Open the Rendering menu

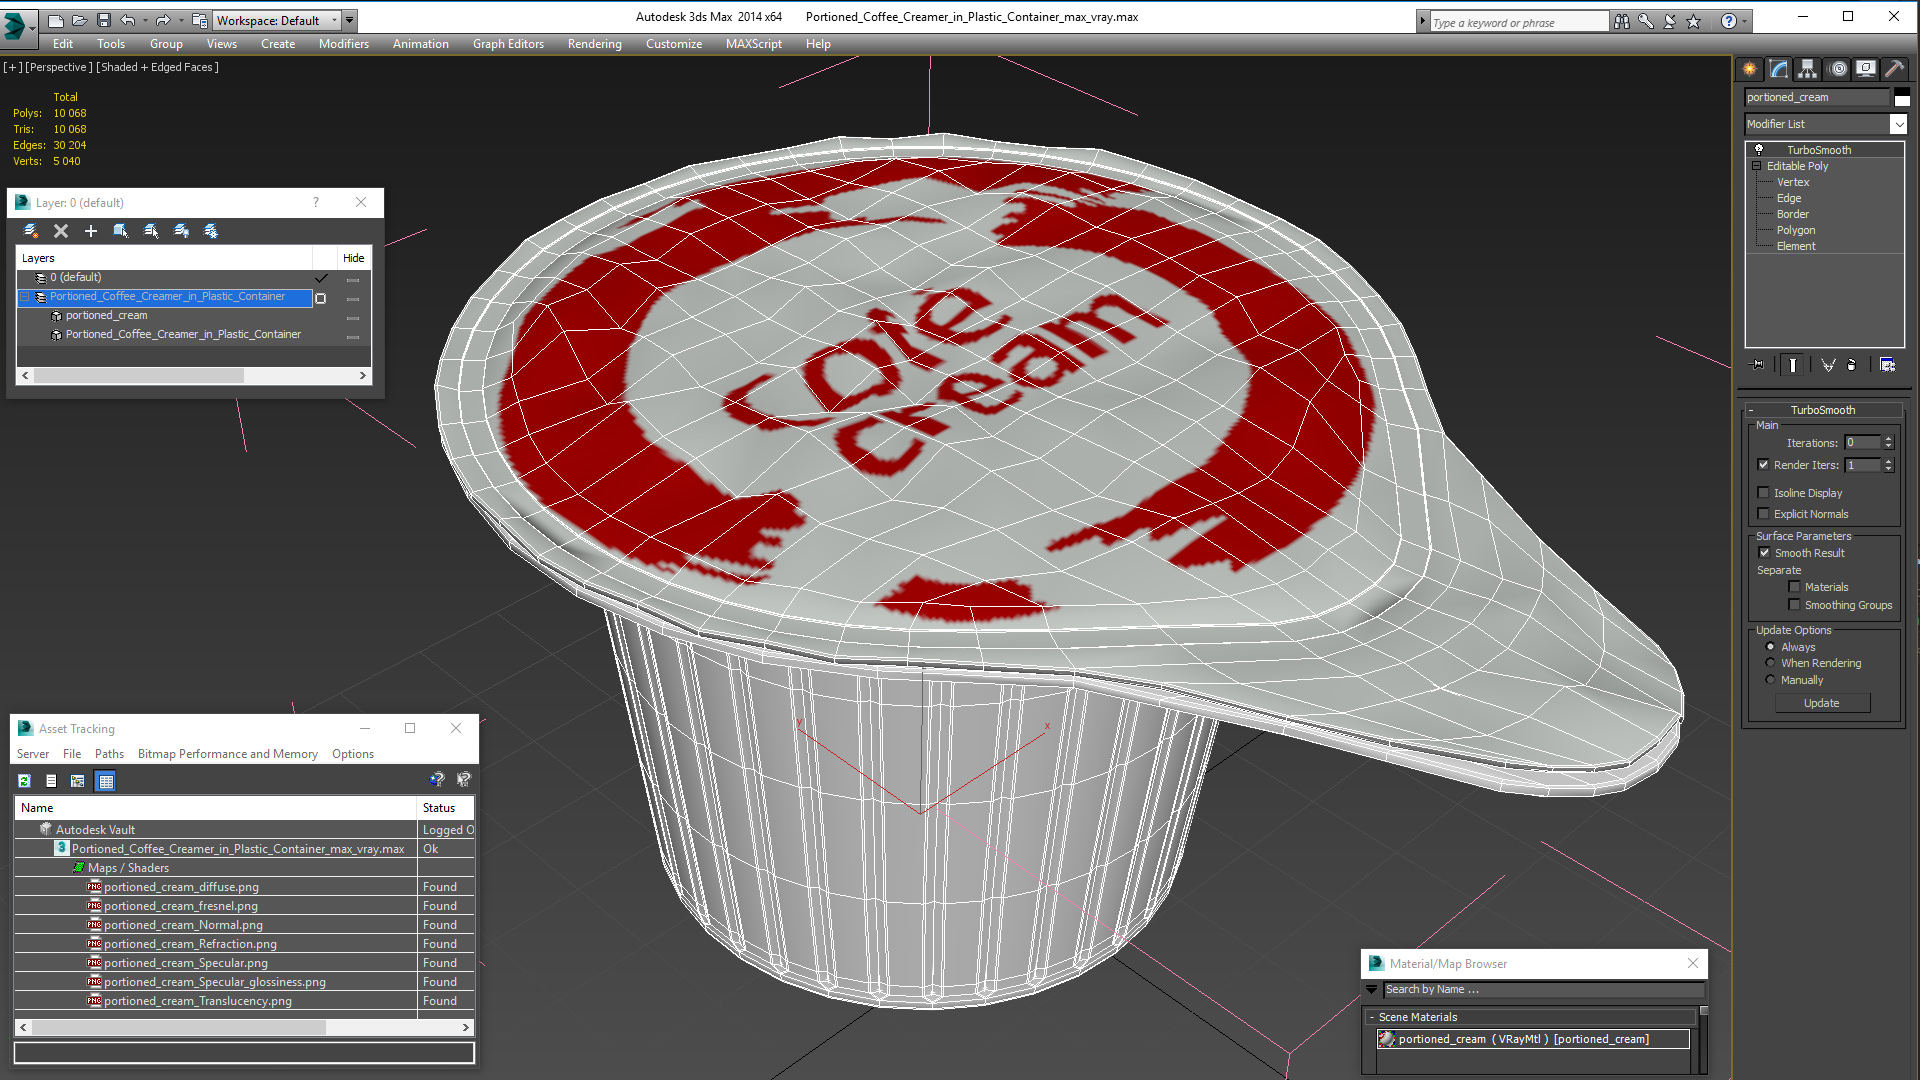594,44
